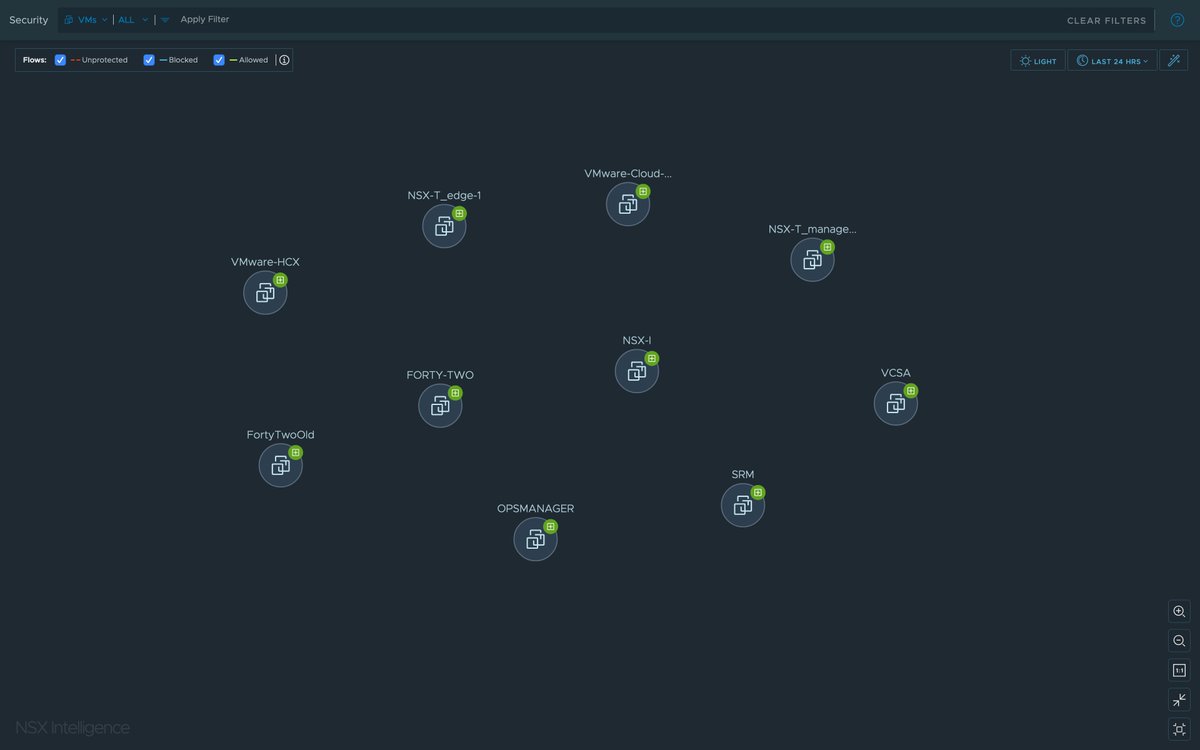This screenshot has height=750, width=1200.
Task: Reset the canvas to 1:1 scale
Action: pyautogui.click(x=1179, y=670)
